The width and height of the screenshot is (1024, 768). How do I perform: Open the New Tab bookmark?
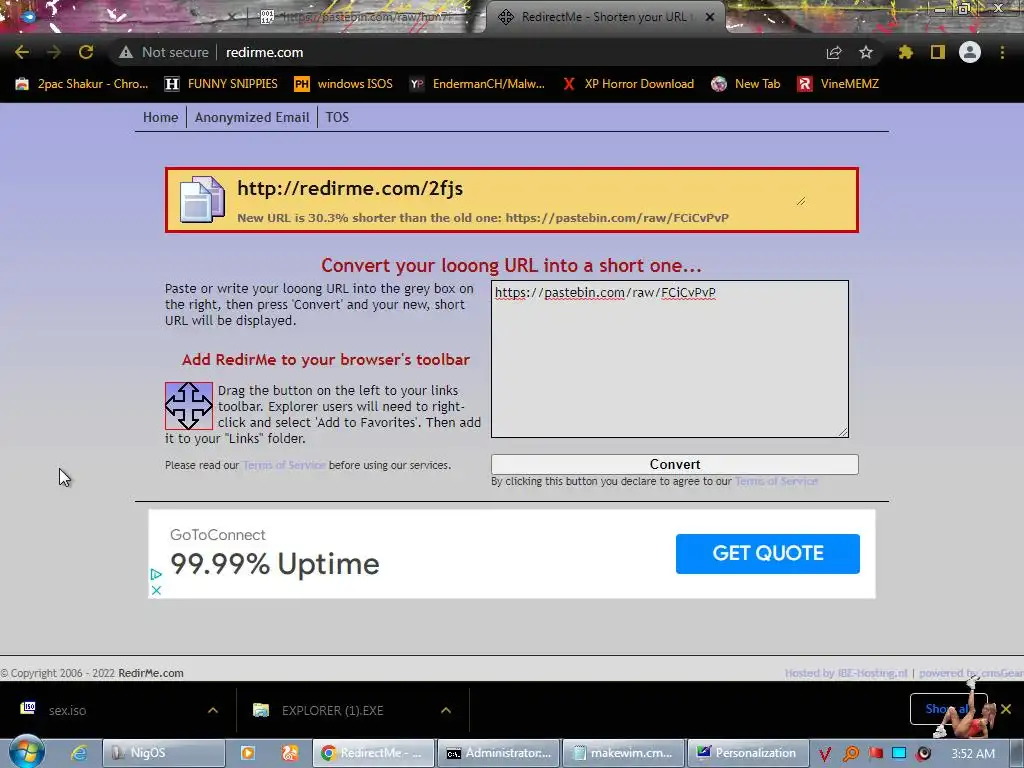(746, 84)
